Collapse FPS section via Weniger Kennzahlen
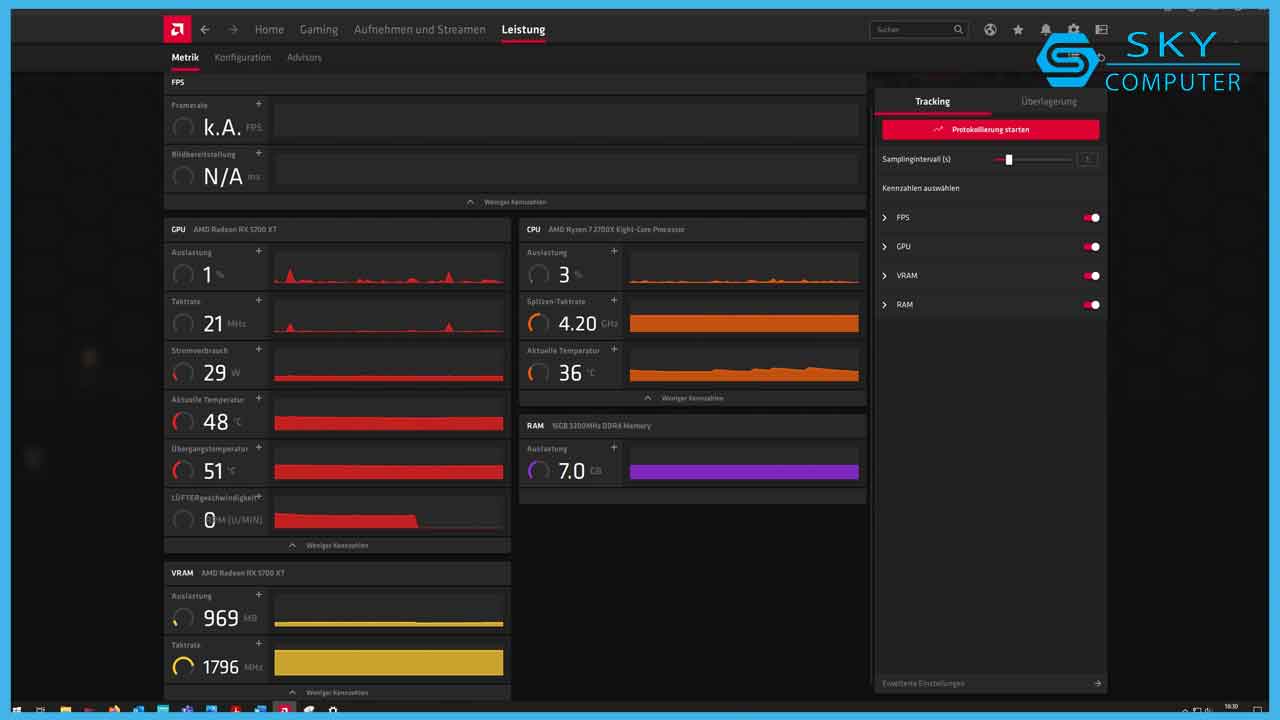 [x=514, y=202]
